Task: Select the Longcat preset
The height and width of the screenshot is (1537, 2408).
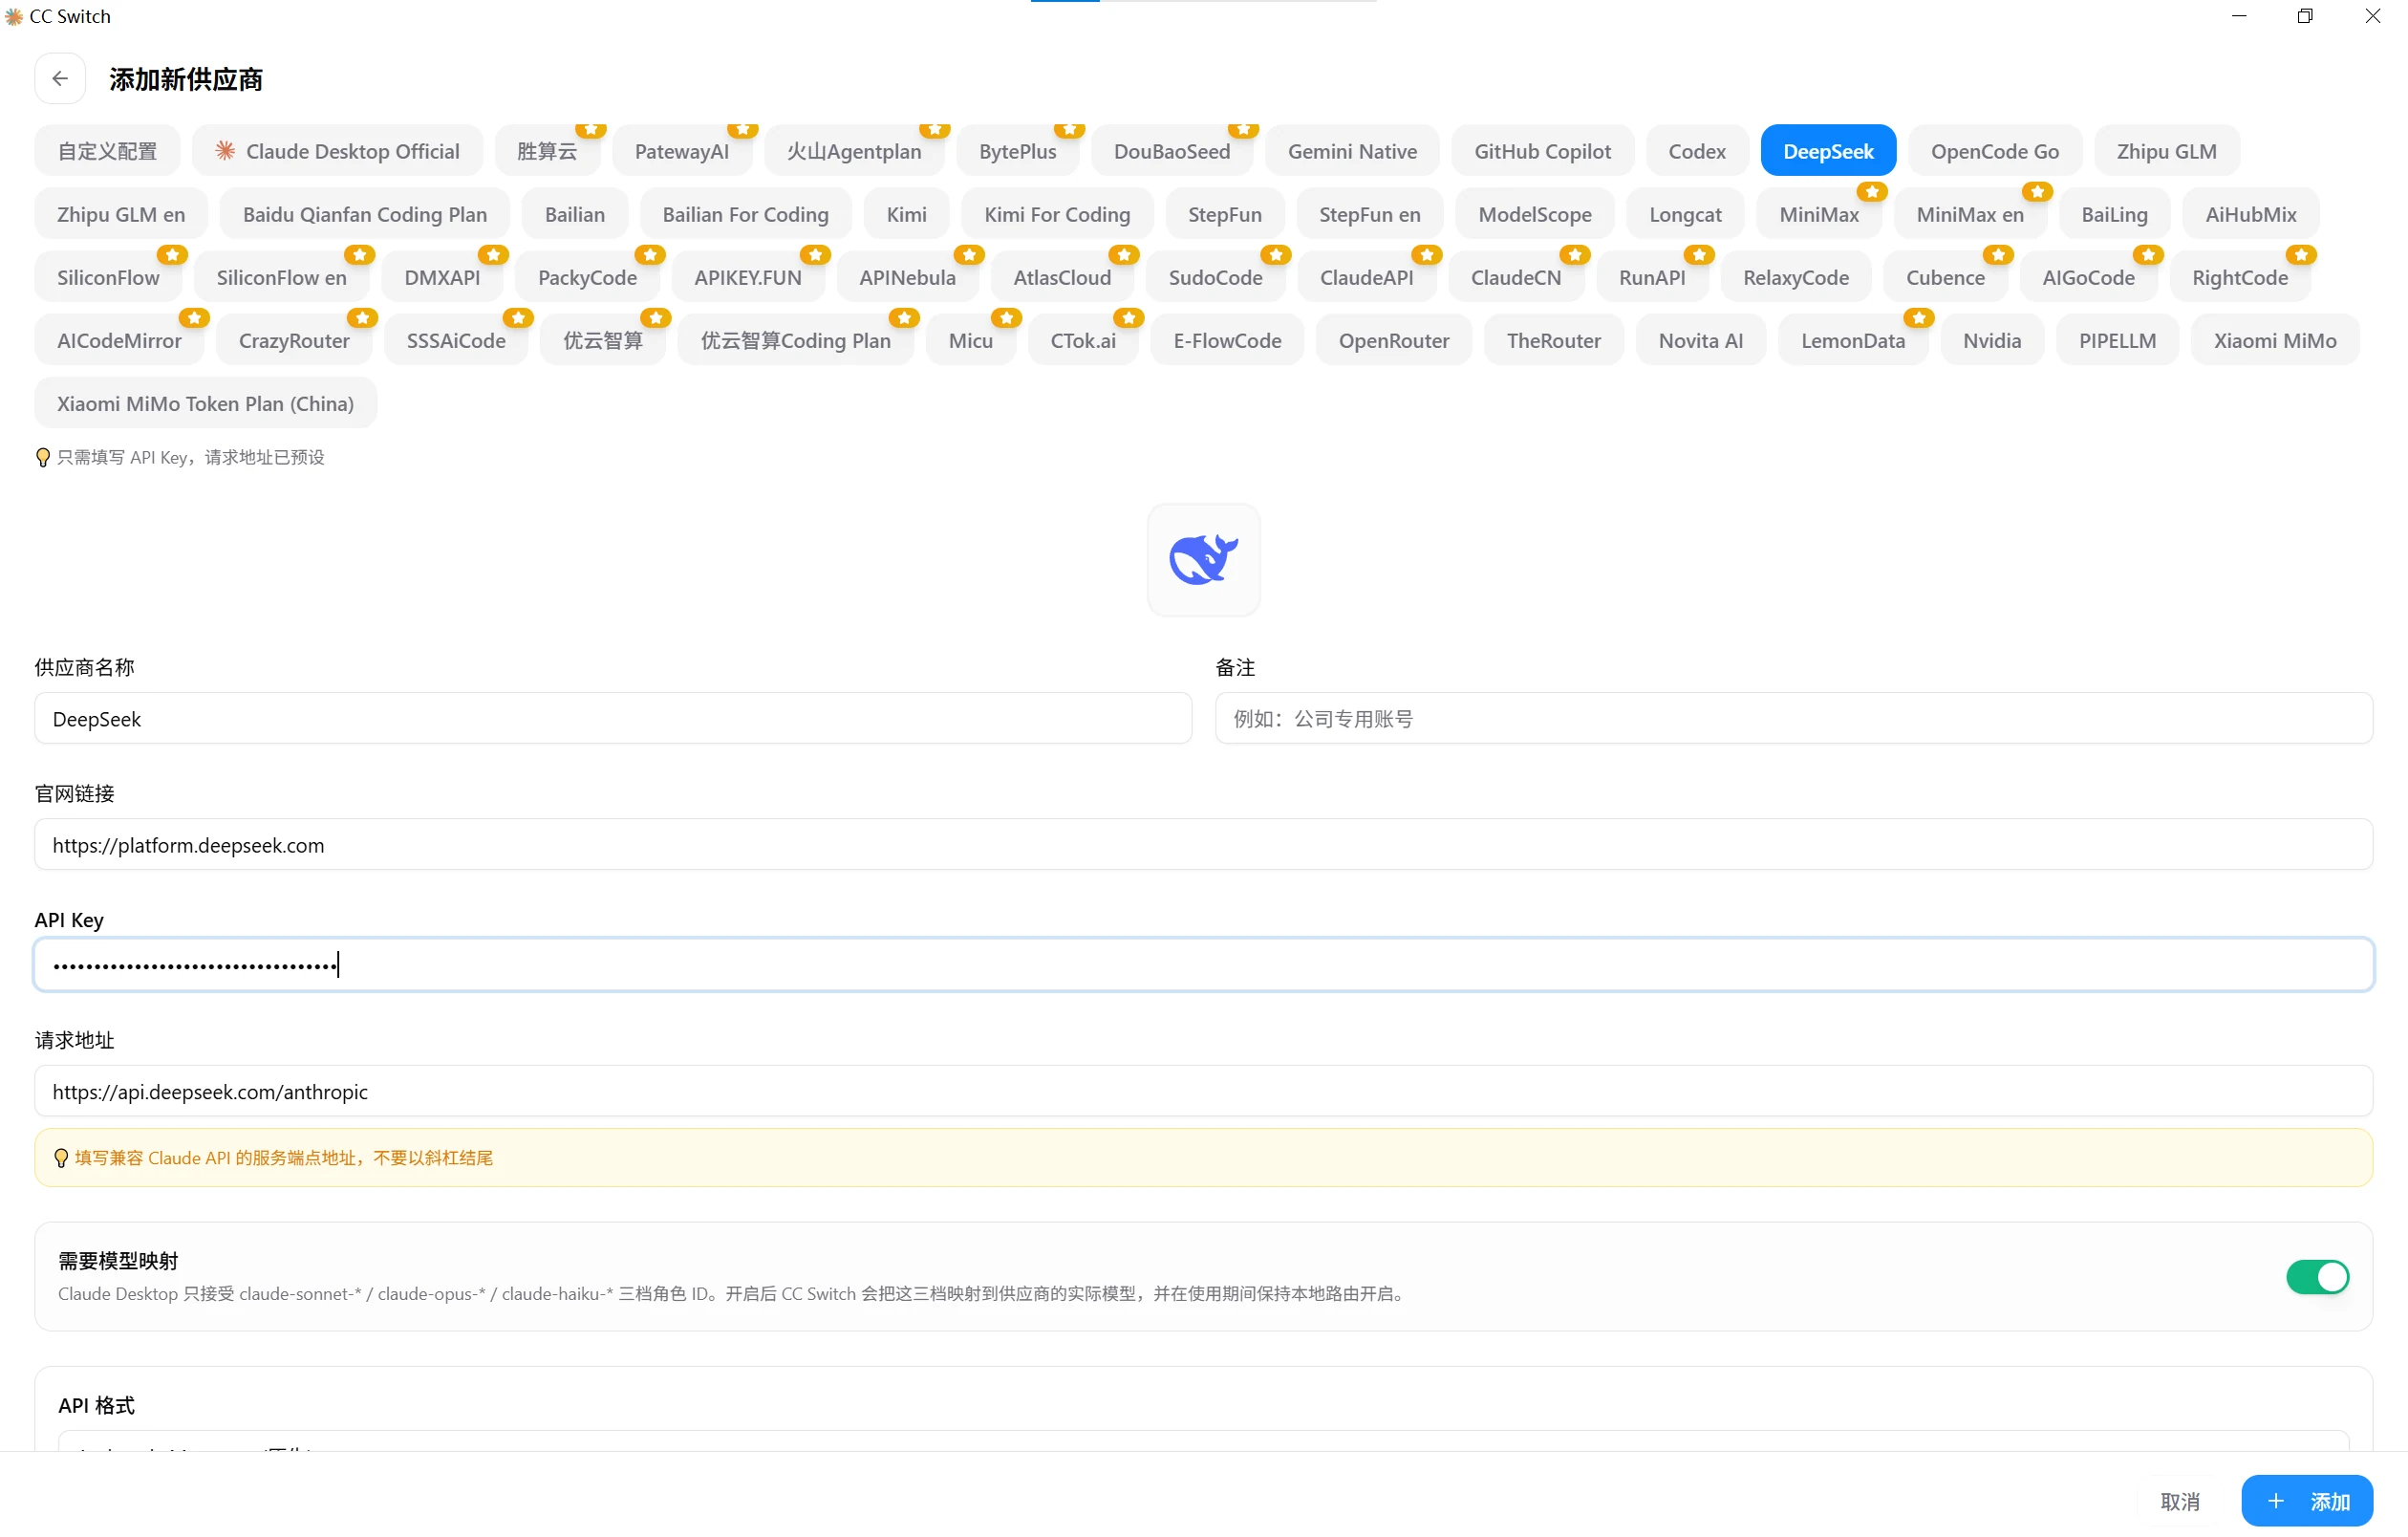Action: point(1686,214)
